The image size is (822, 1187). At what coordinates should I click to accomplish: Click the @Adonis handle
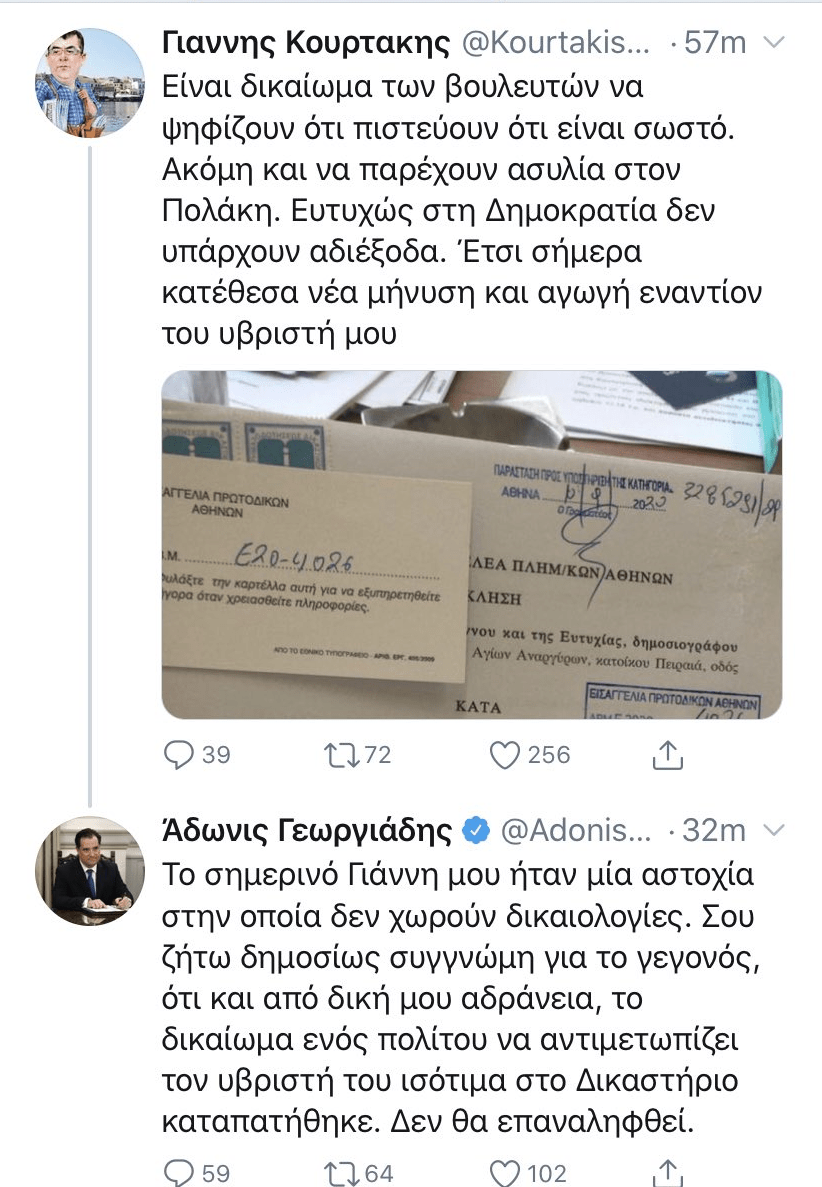click(x=576, y=830)
